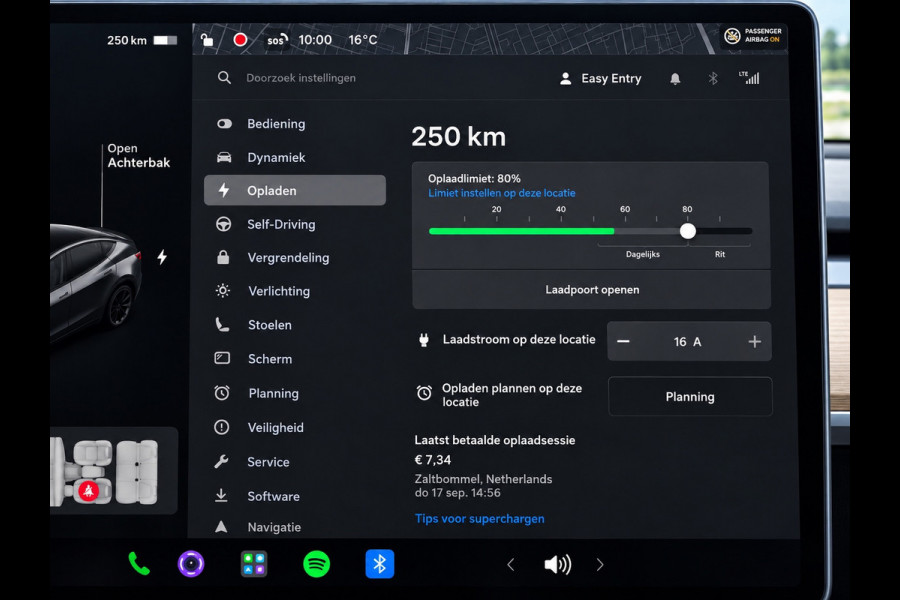Image resolution: width=900 pixels, height=600 pixels.
Task: Tap the red seatbelt warning icon
Action: pyautogui.click(x=88, y=491)
